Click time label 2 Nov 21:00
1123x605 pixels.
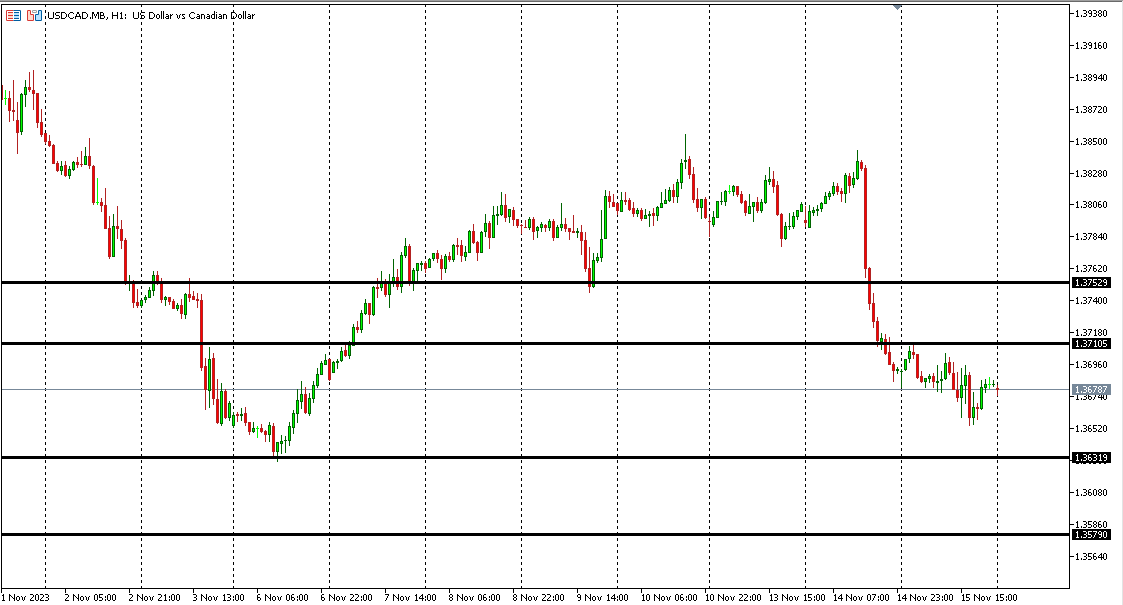click(x=155, y=598)
